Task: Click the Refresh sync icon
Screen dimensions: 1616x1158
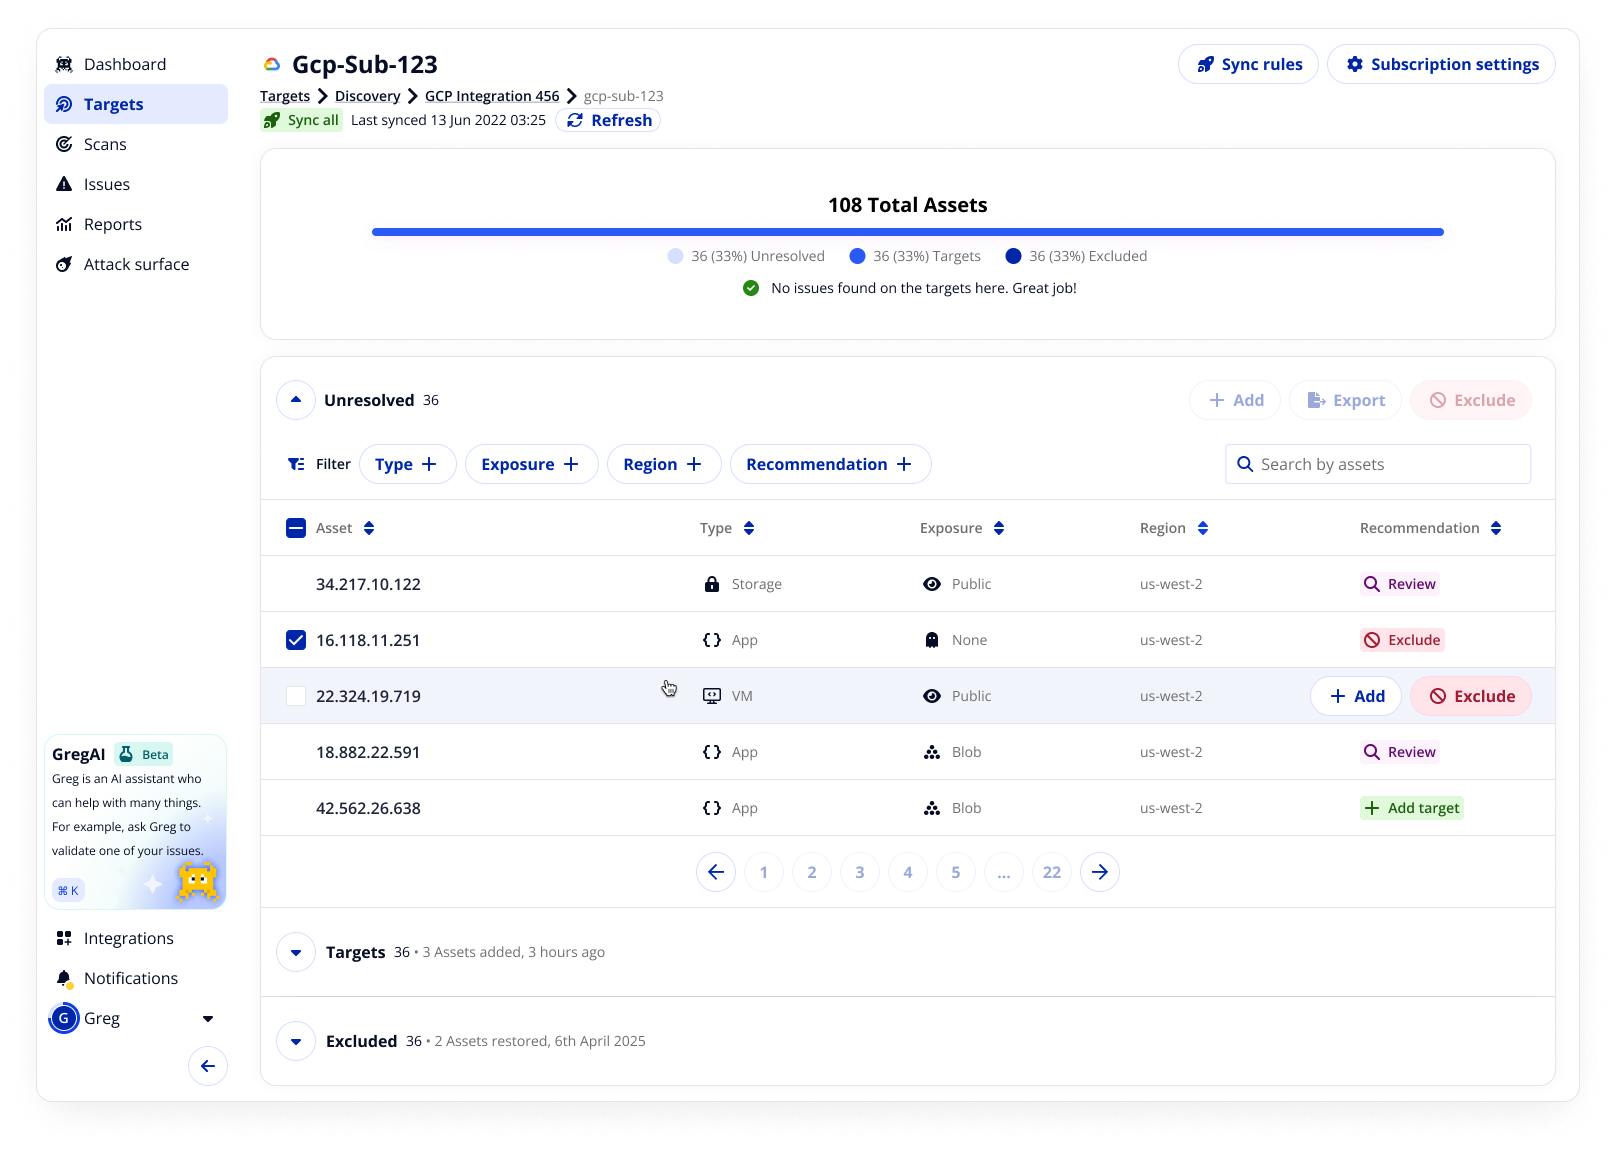Action: click(575, 120)
